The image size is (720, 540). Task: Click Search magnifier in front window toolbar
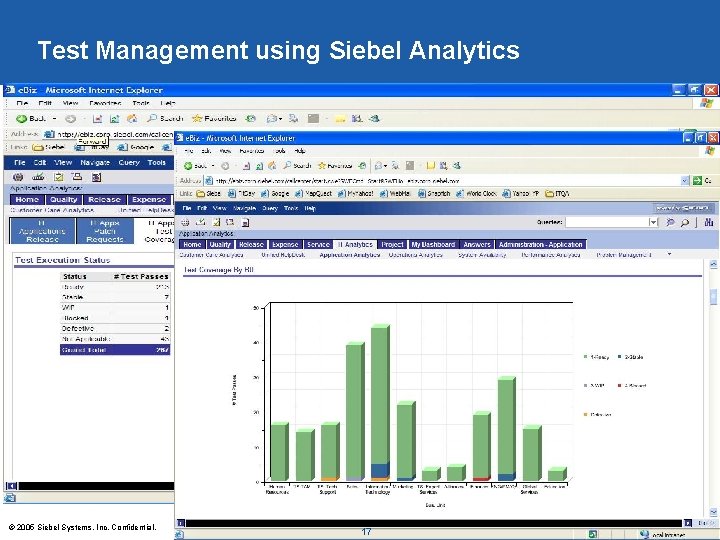point(287,165)
